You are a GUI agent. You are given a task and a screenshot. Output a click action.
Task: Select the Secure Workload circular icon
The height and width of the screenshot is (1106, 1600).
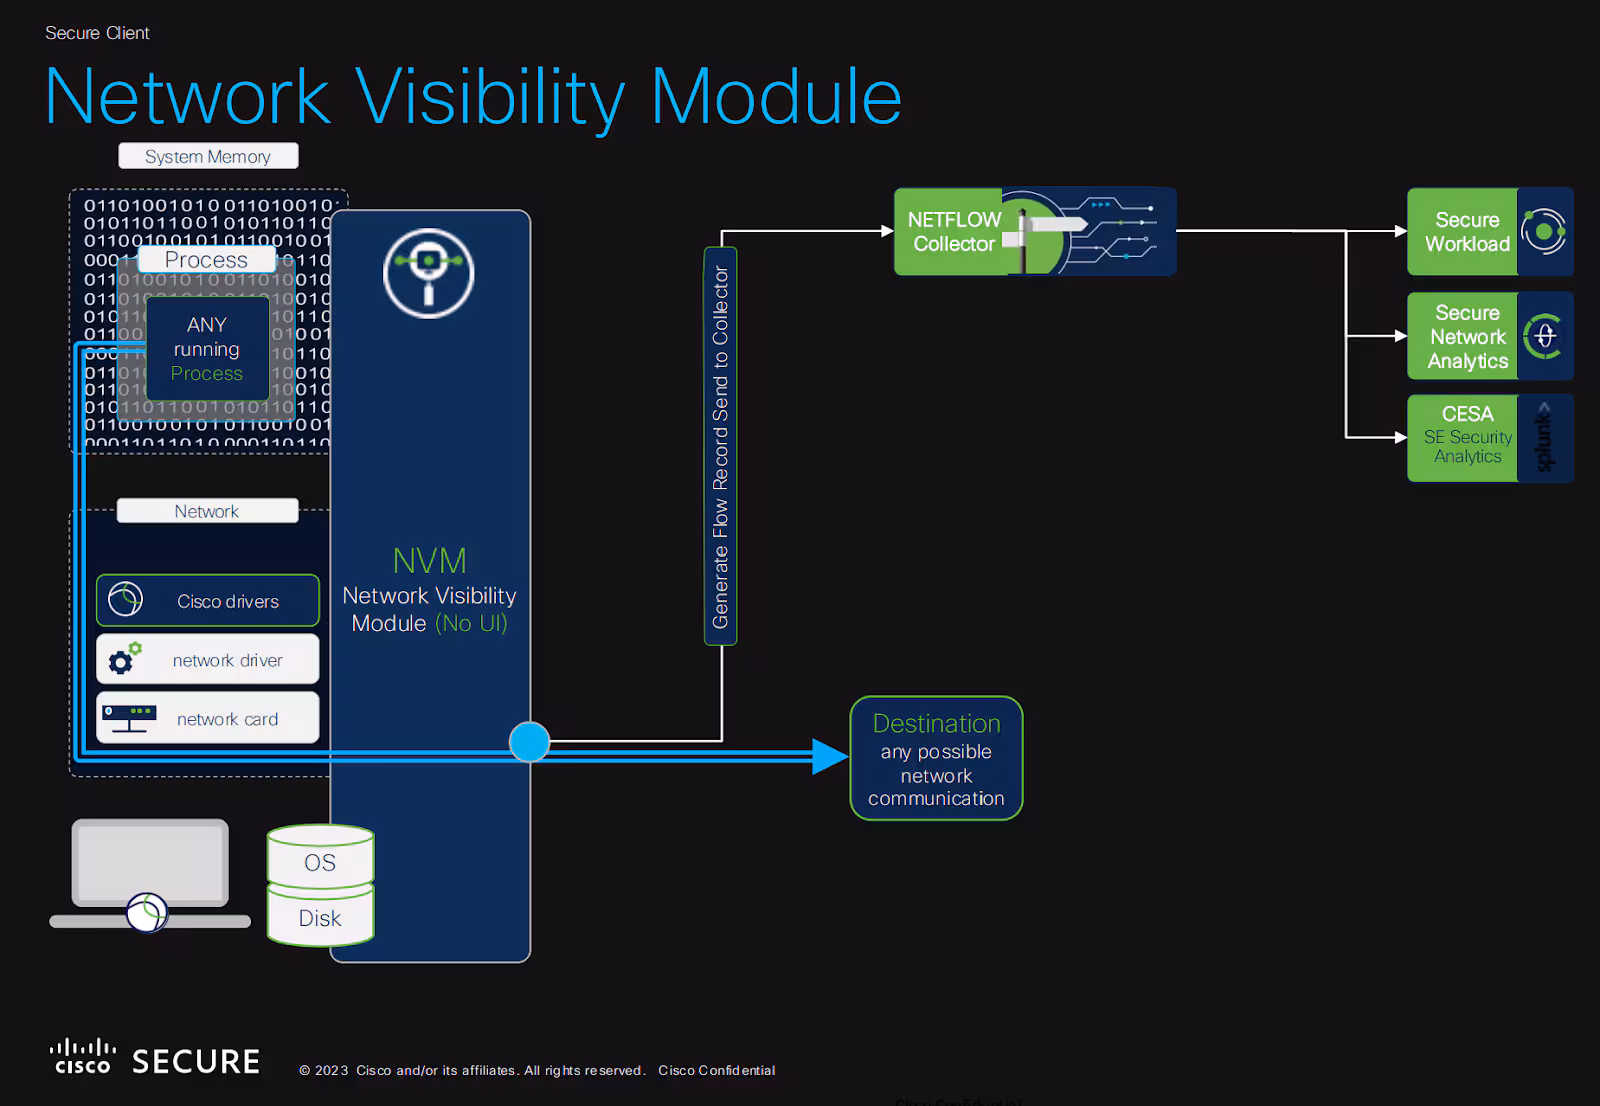1544,232
